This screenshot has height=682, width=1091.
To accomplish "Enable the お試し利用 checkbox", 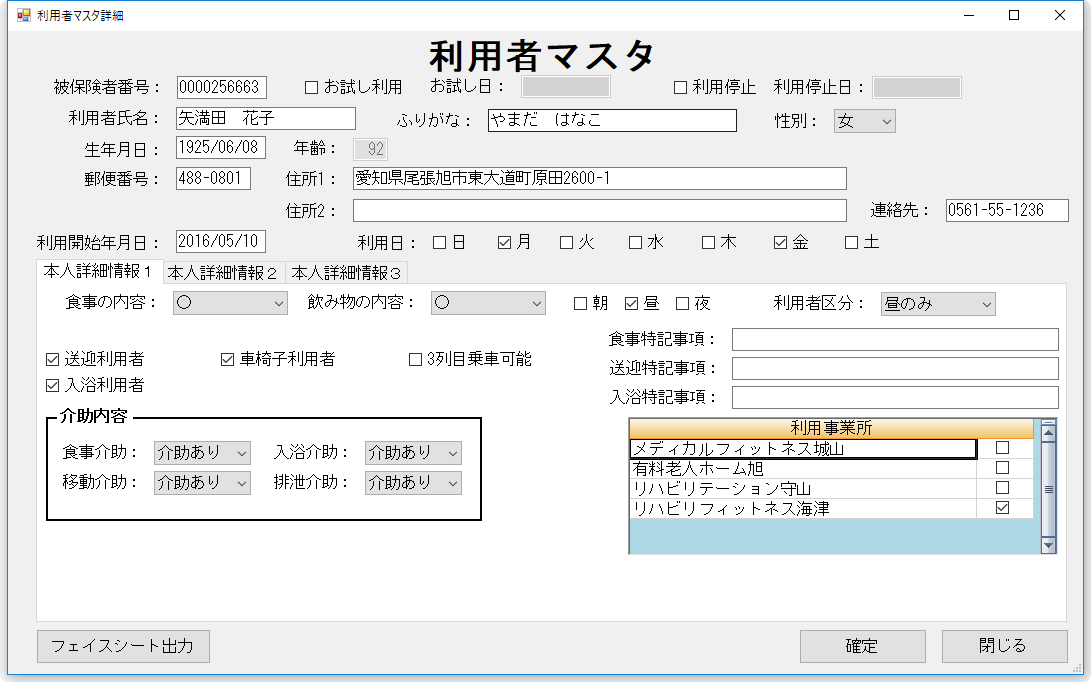I will (x=311, y=88).
